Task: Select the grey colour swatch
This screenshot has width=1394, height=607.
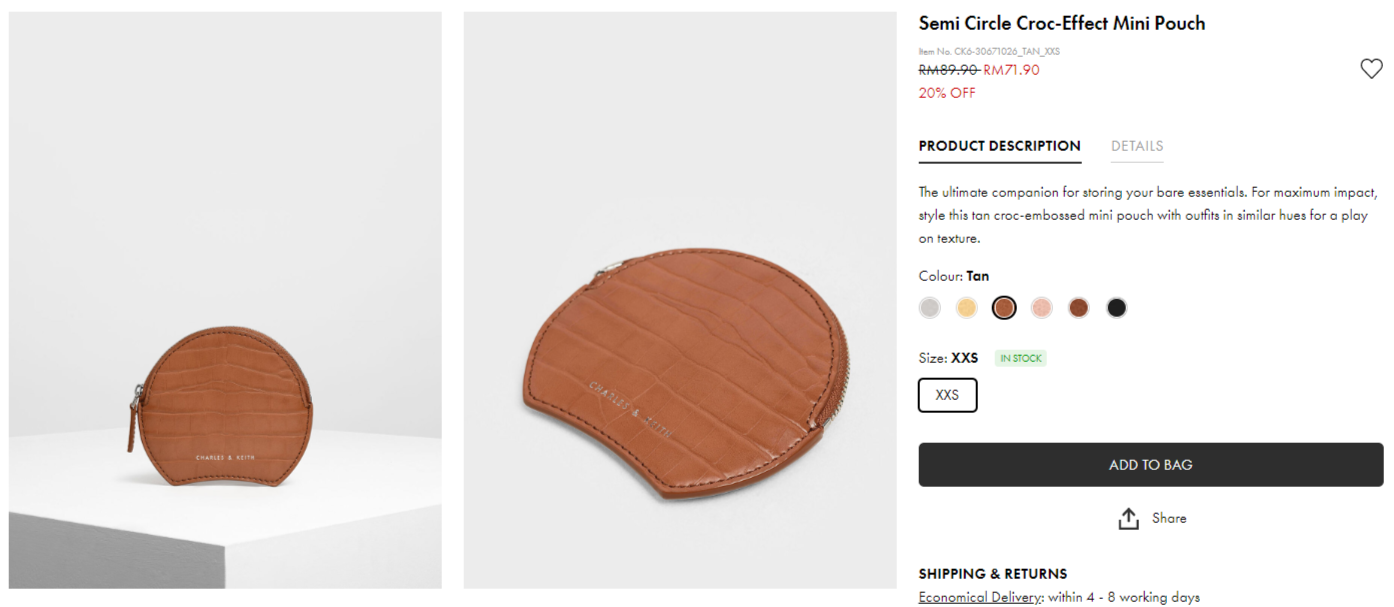Action: (930, 308)
